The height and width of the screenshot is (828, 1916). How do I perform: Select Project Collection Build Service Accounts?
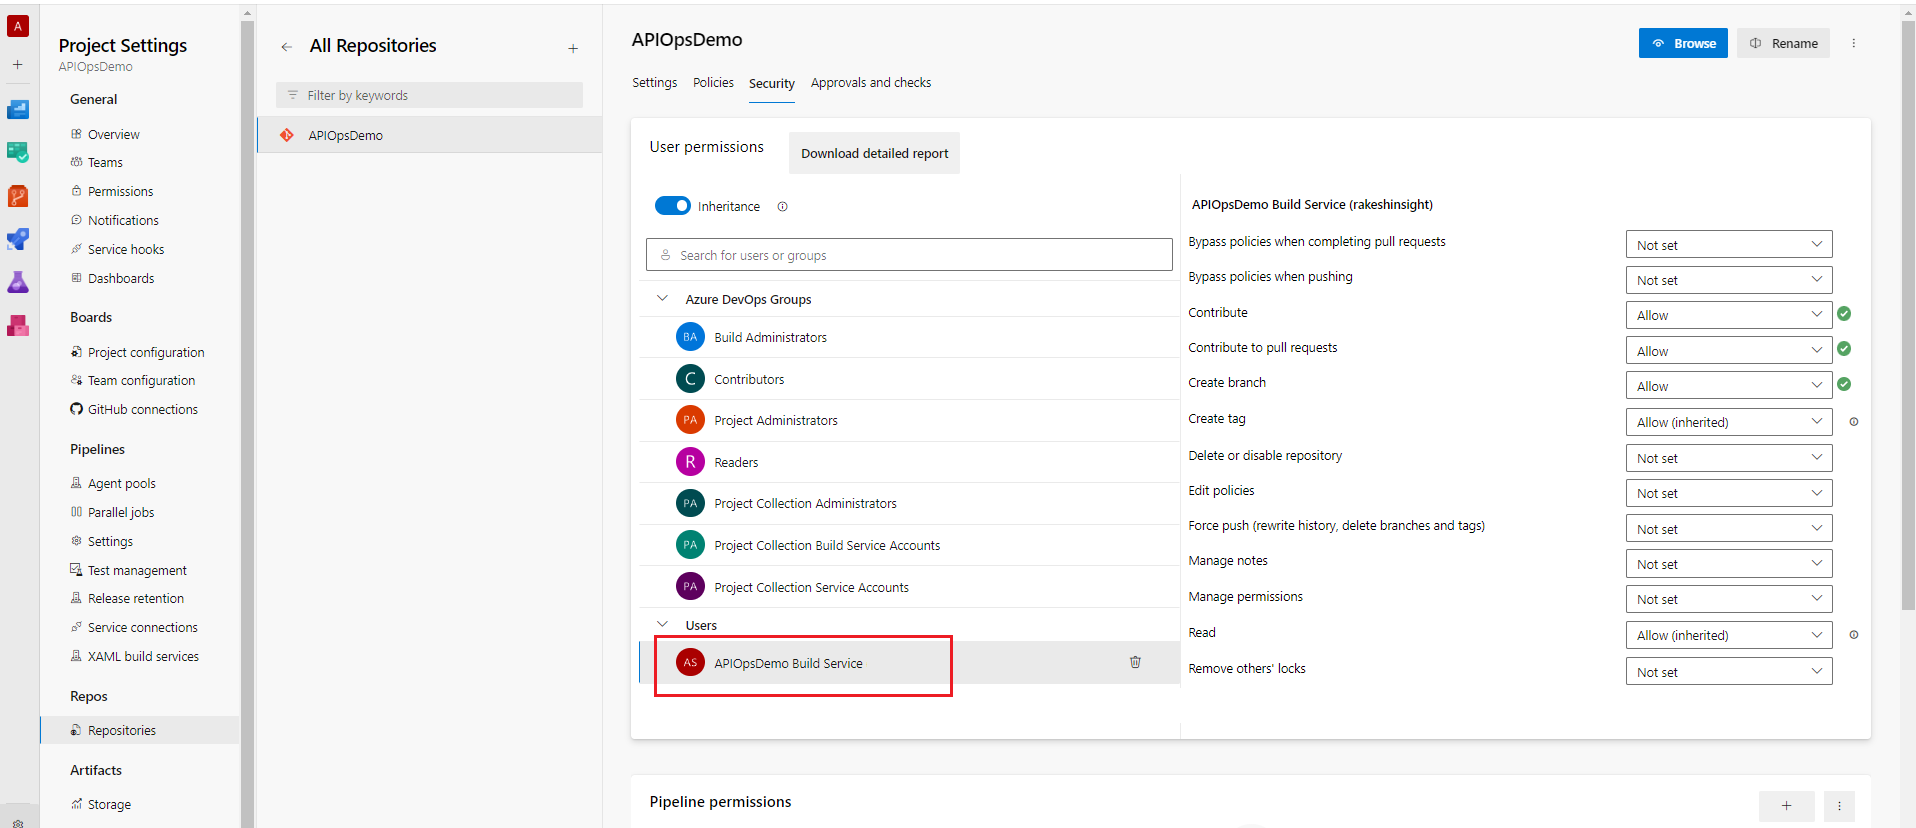pos(909,545)
